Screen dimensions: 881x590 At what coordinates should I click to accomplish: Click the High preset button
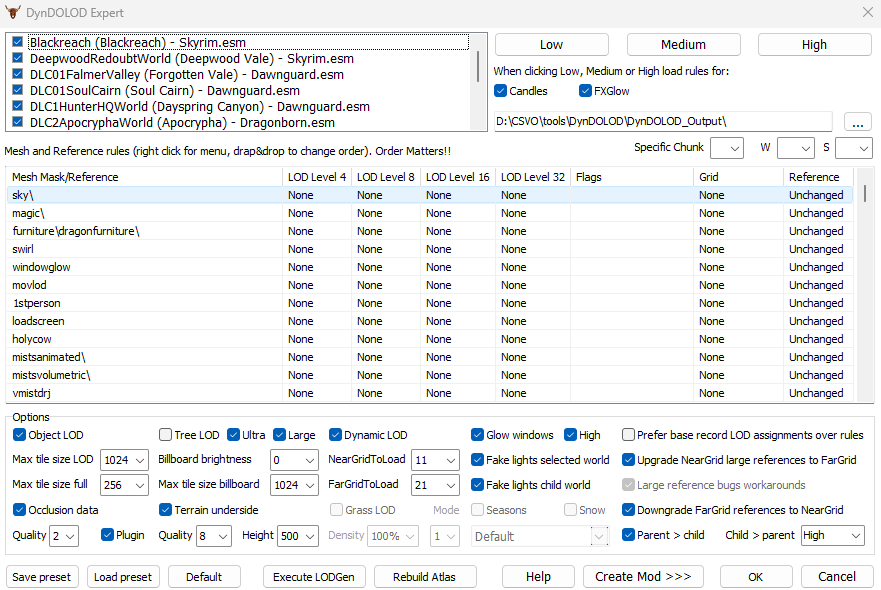pyautogui.click(x=814, y=44)
